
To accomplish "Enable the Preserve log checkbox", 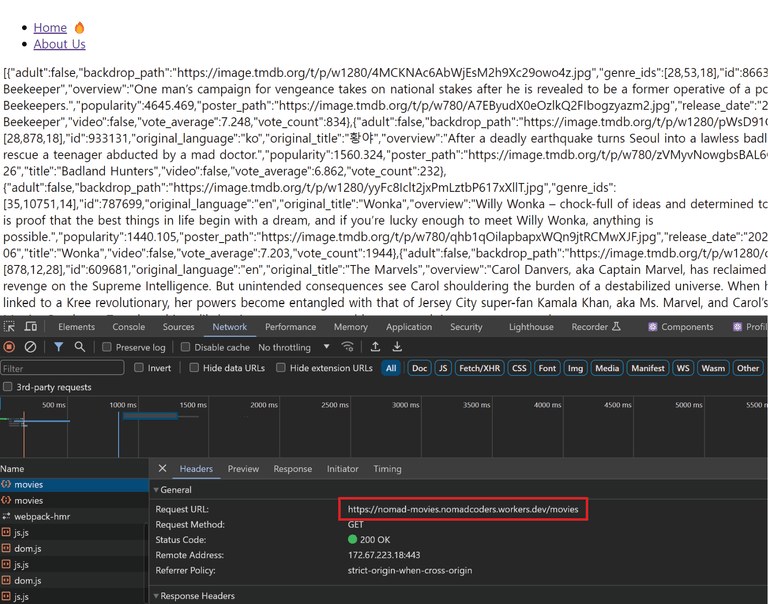I will pos(106,347).
